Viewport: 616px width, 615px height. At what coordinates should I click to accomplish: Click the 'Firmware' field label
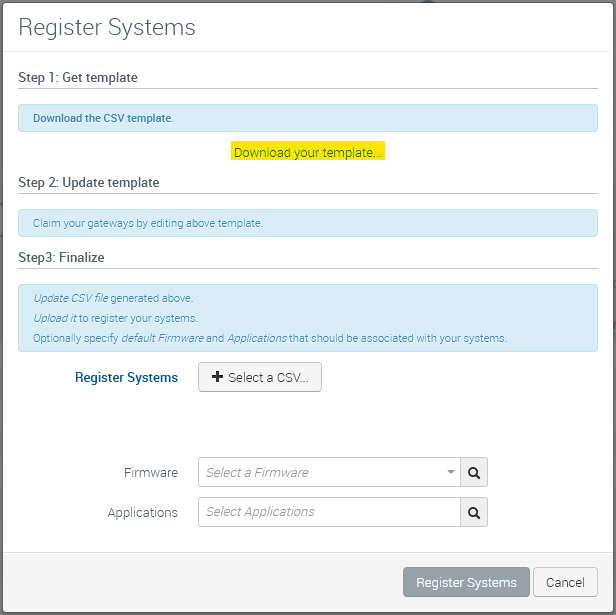coord(151,472)
